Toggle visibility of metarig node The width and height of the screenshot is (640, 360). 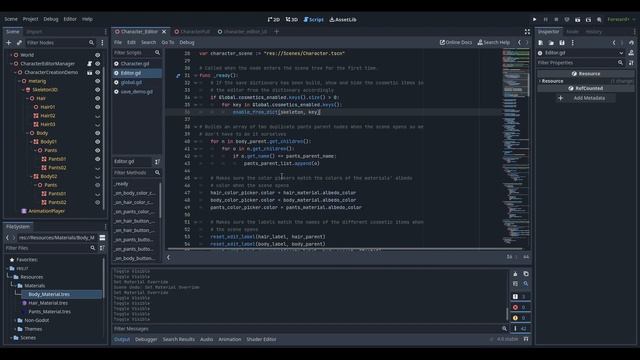pyautogui.click(x=98, y=81)
